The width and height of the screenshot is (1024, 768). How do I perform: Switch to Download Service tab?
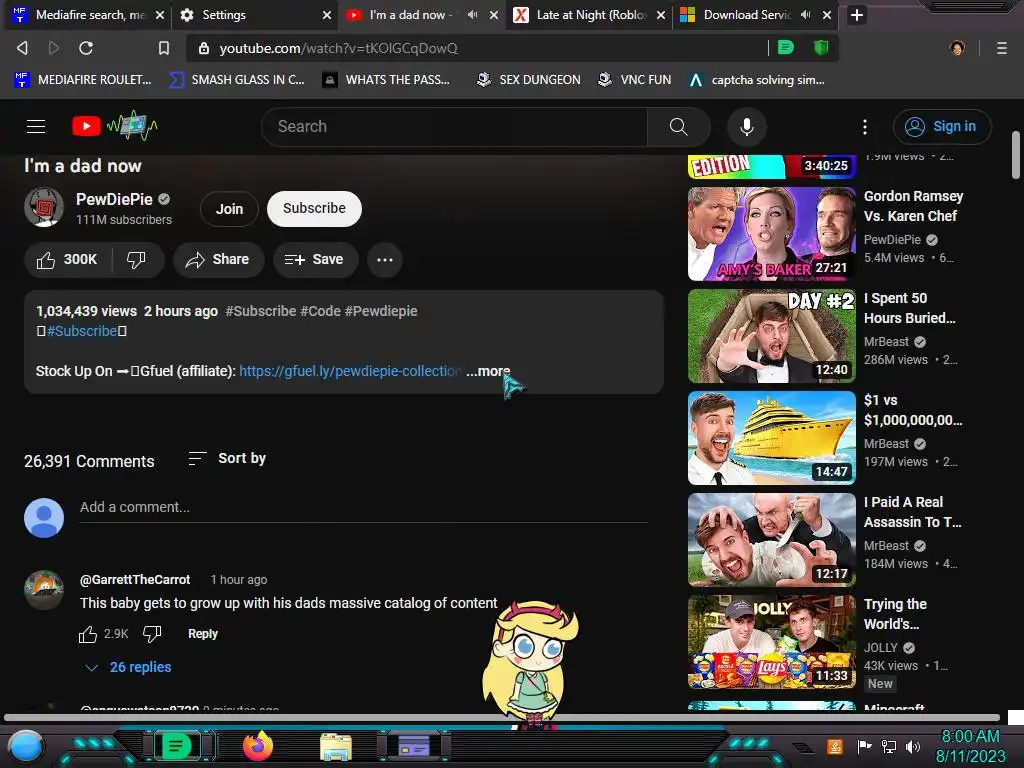pos(756,14)
